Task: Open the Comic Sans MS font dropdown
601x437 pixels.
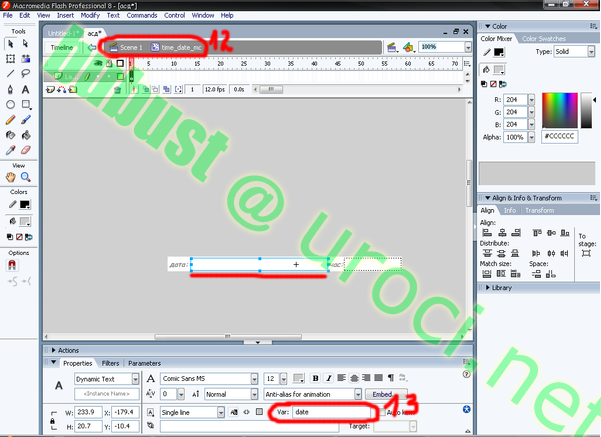Action: click(254, 379)
